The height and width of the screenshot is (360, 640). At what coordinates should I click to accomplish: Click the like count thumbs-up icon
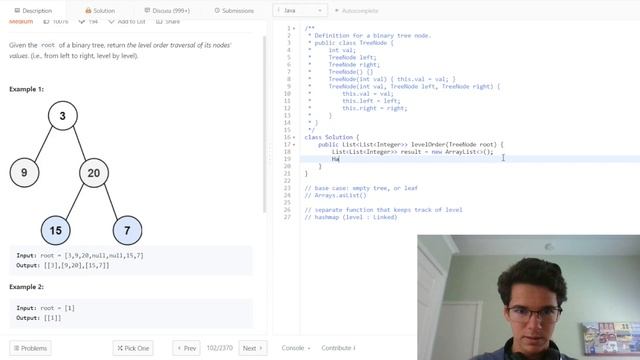click(47, 22)
